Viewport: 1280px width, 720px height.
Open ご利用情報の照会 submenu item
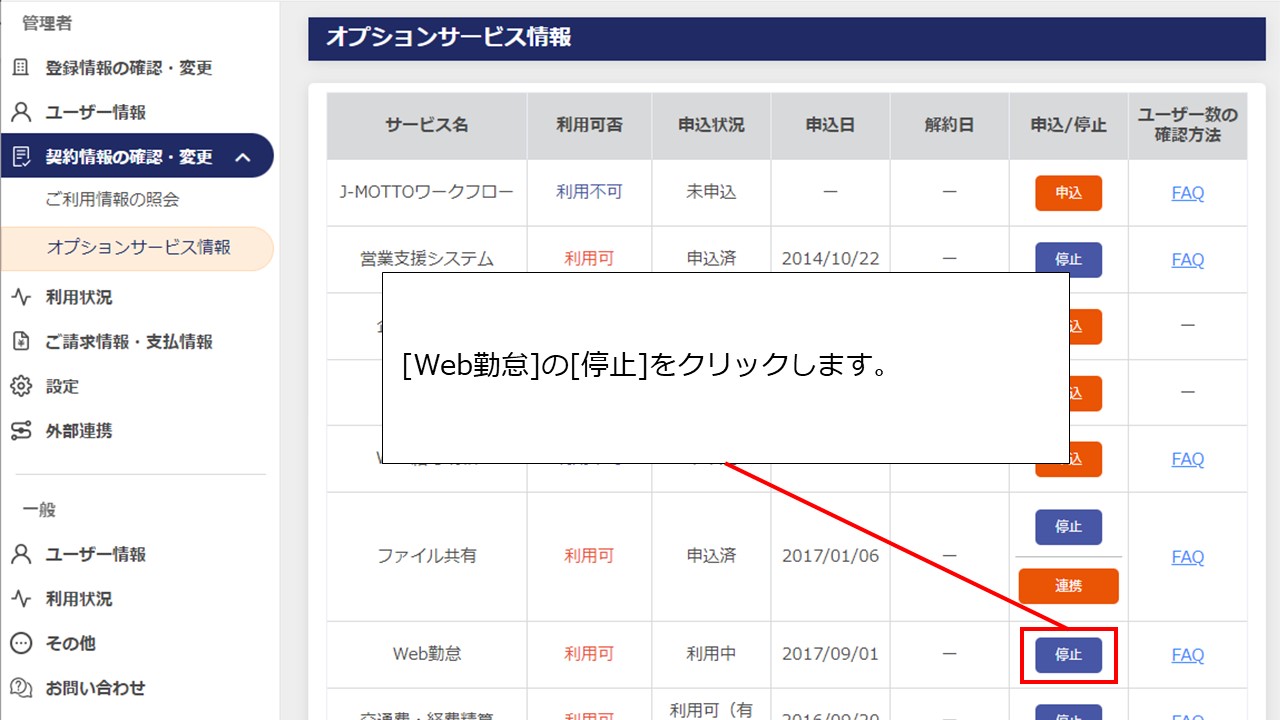point(113,200)
